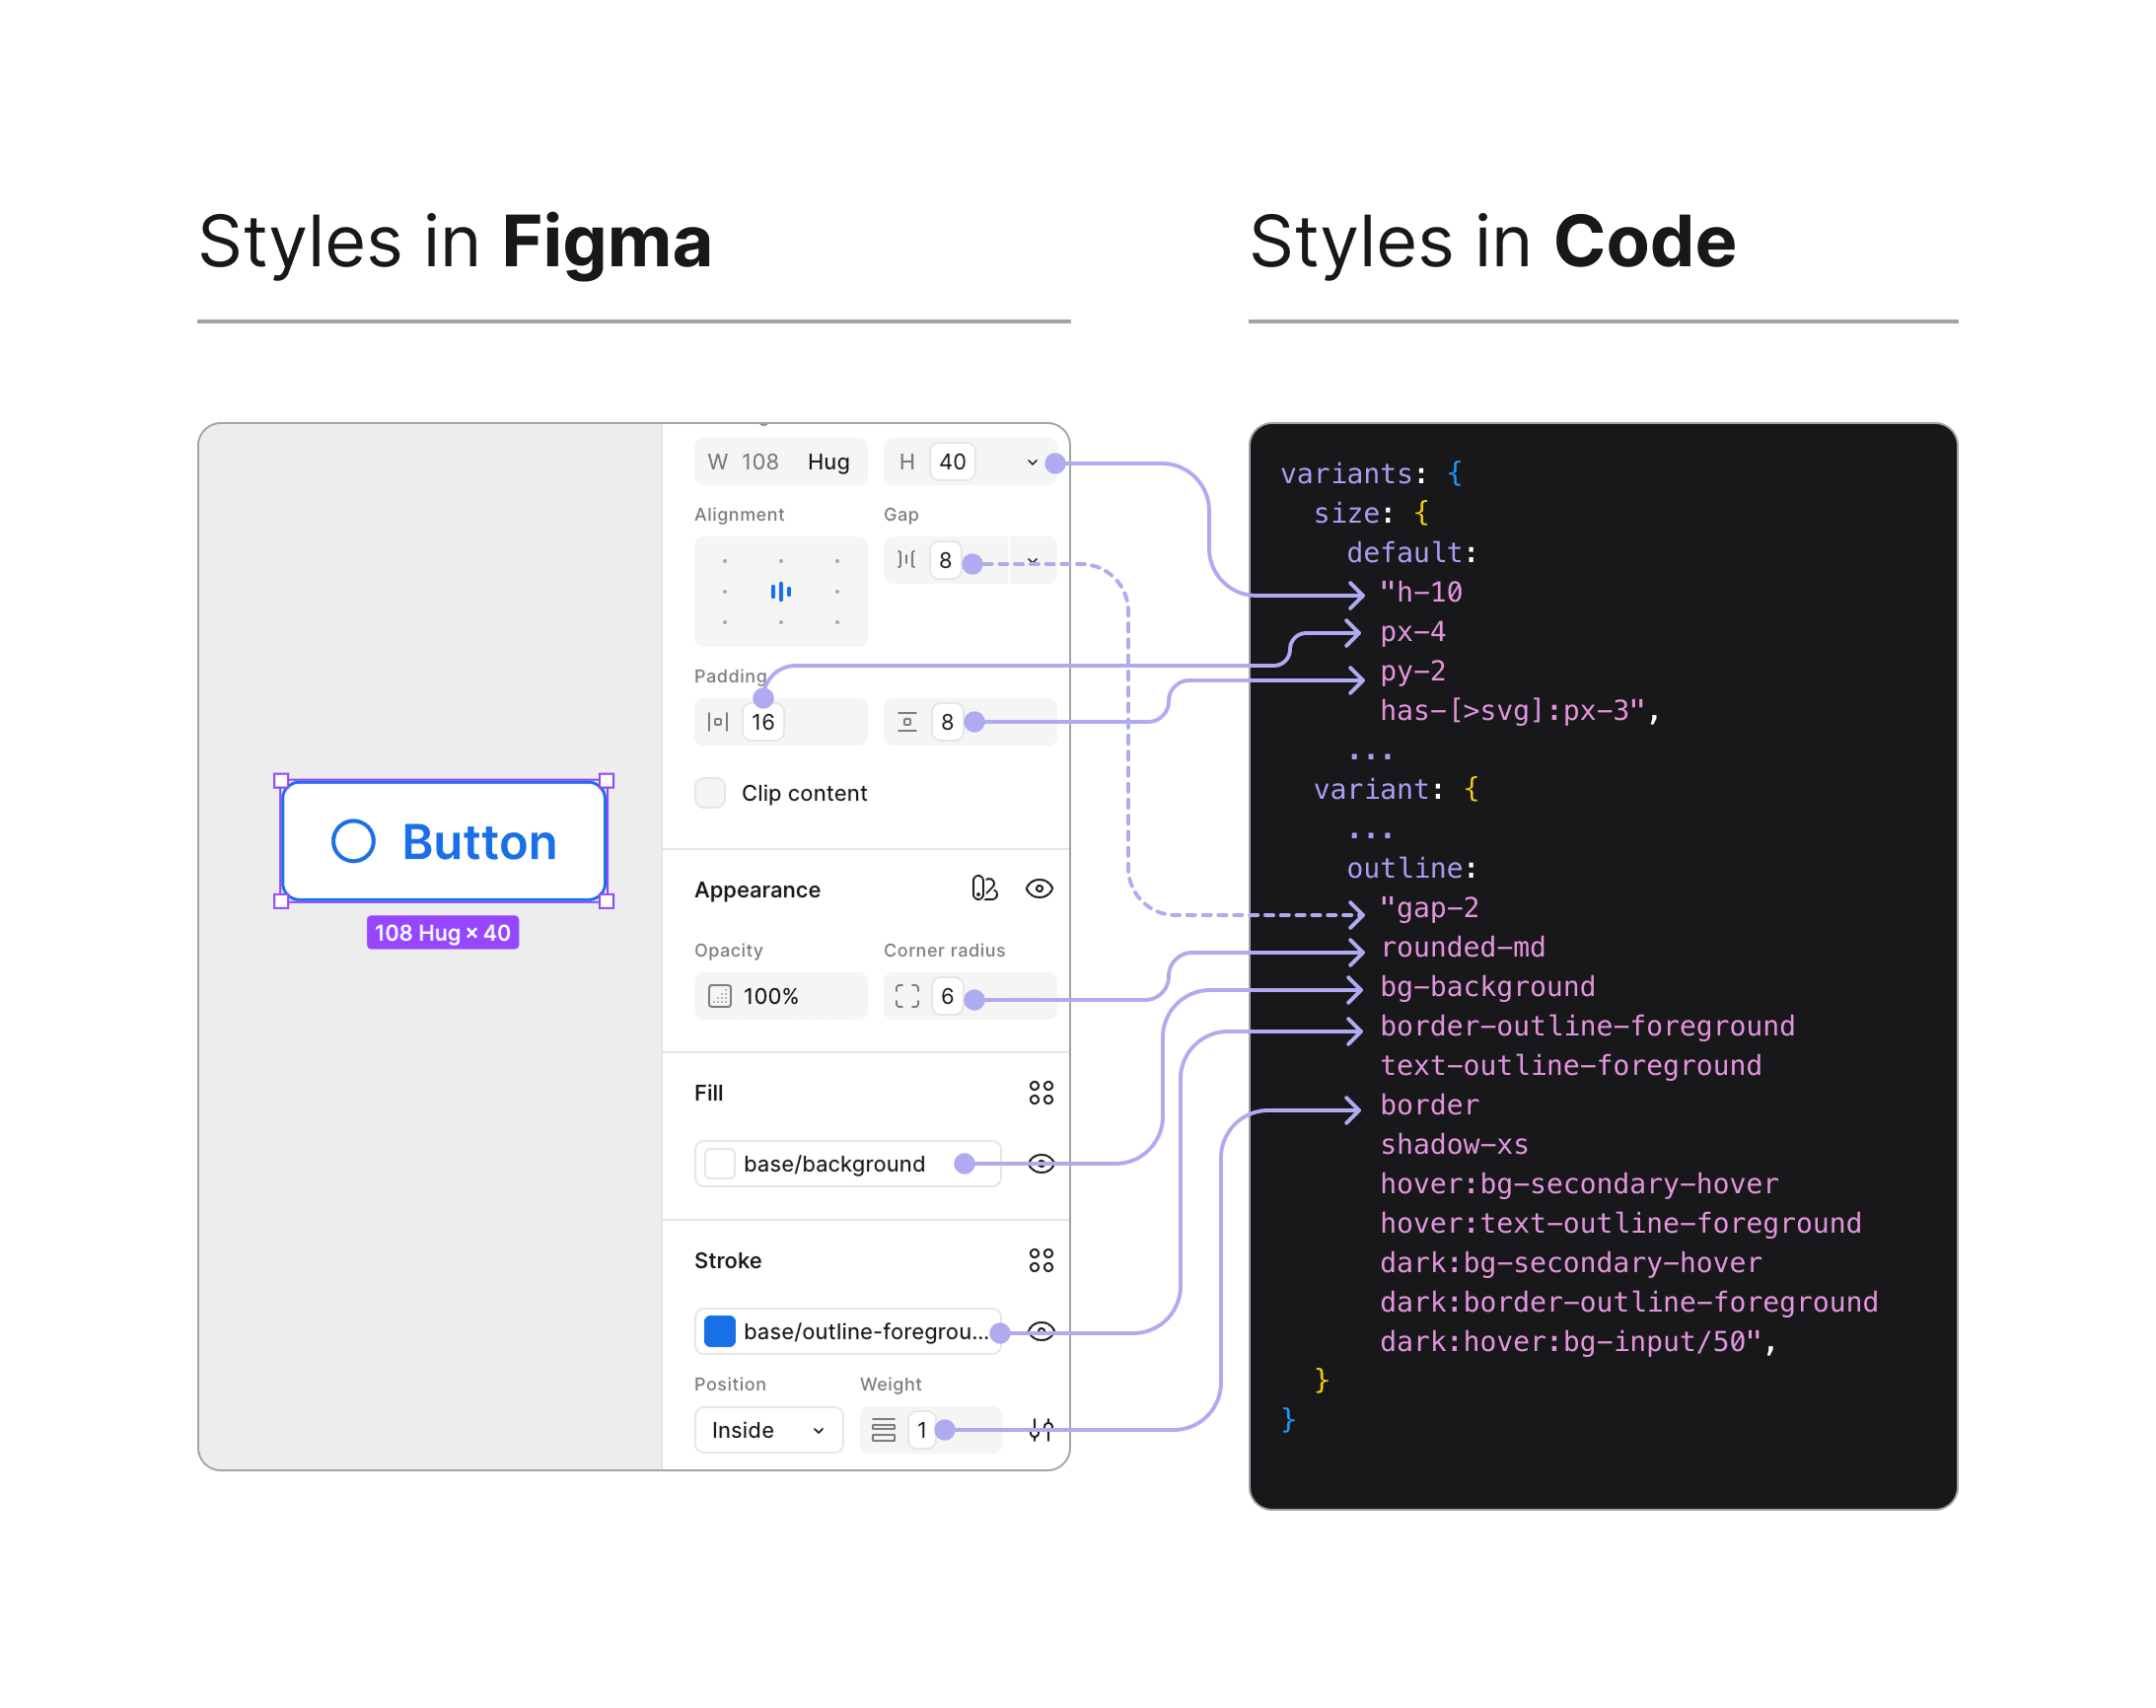Open the height field dropdown chevron
The height and width of the screenshot is (1708, 2156).
tap(1032, 462)
